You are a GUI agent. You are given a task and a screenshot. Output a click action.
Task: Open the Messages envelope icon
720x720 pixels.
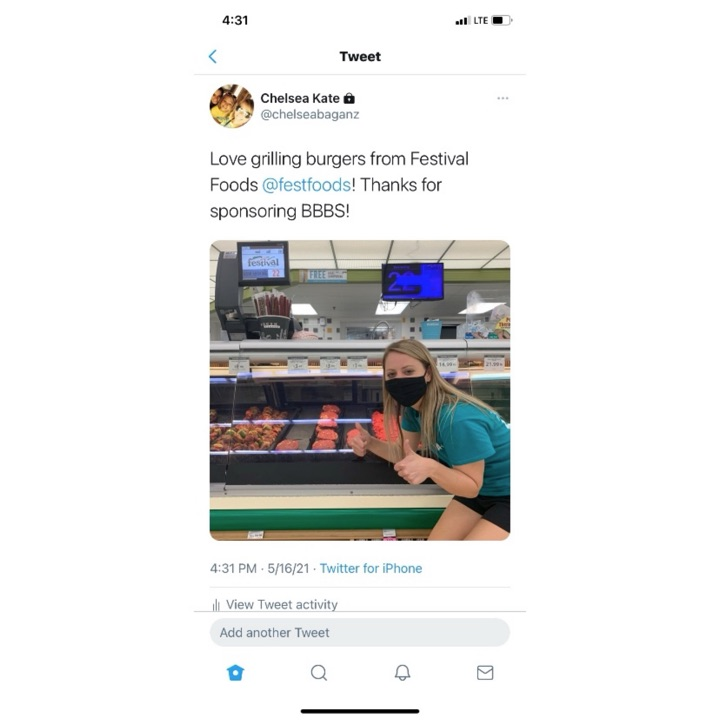pyautogui.click(x=485, y=673)
